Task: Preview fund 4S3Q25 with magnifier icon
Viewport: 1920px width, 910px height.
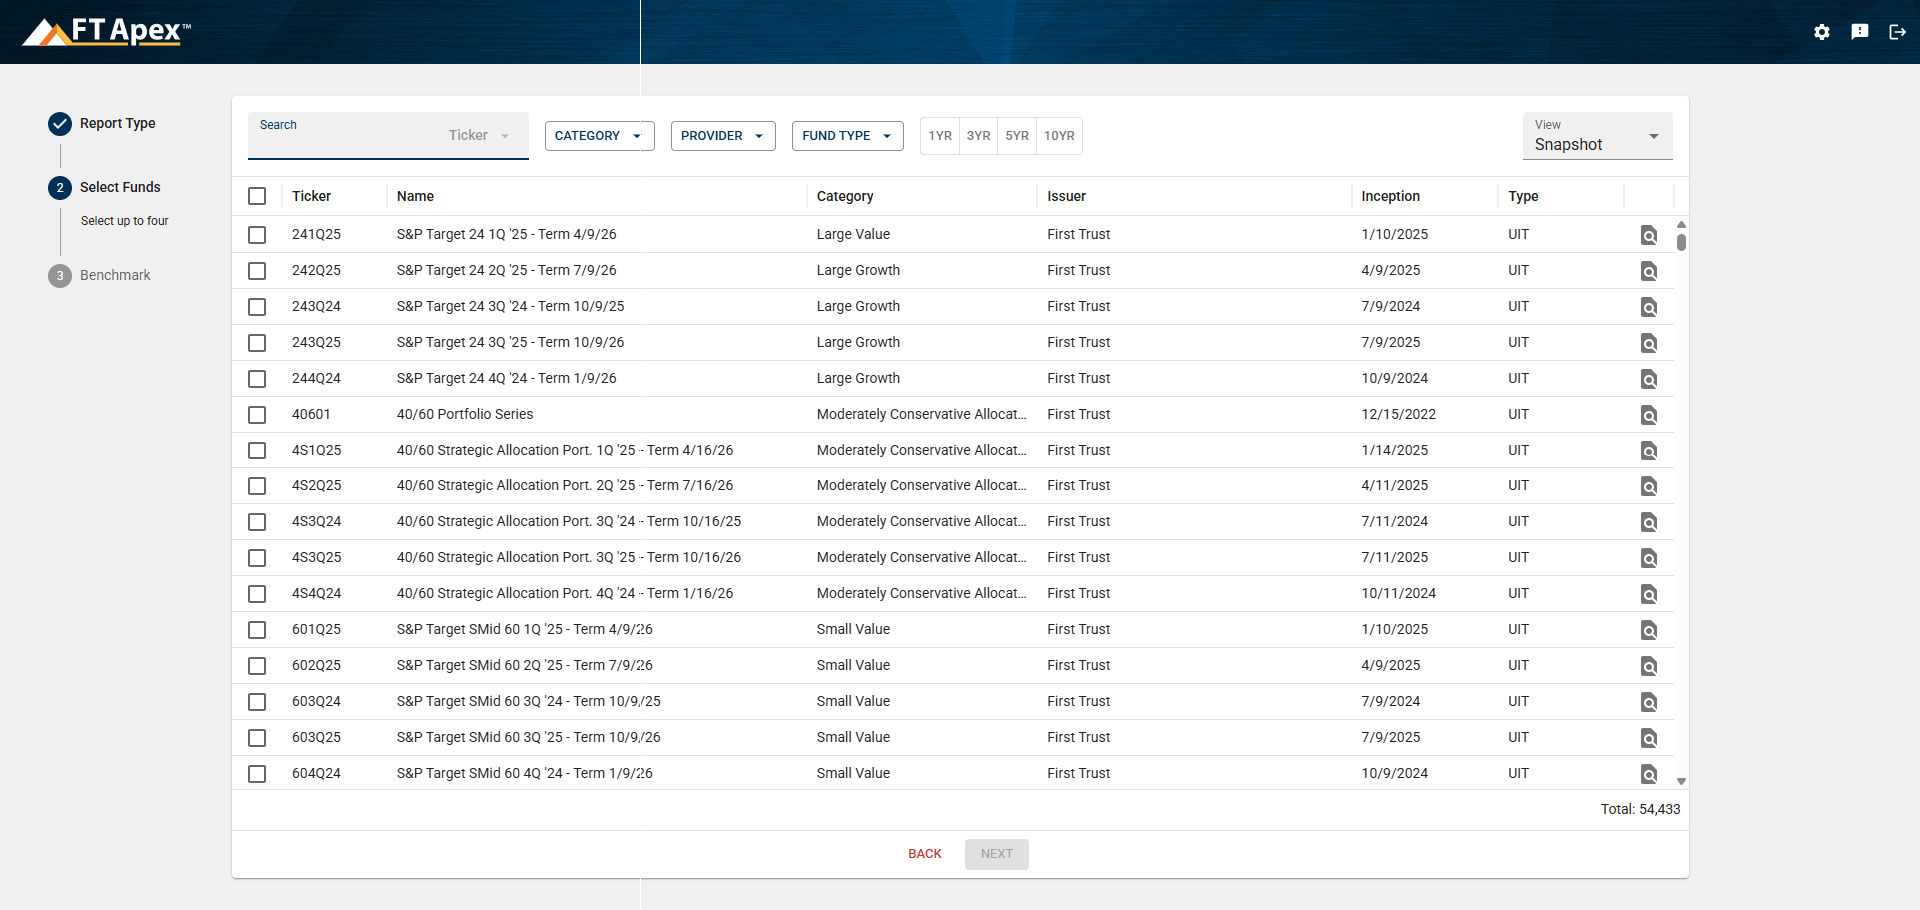Action: (1649, 558)
